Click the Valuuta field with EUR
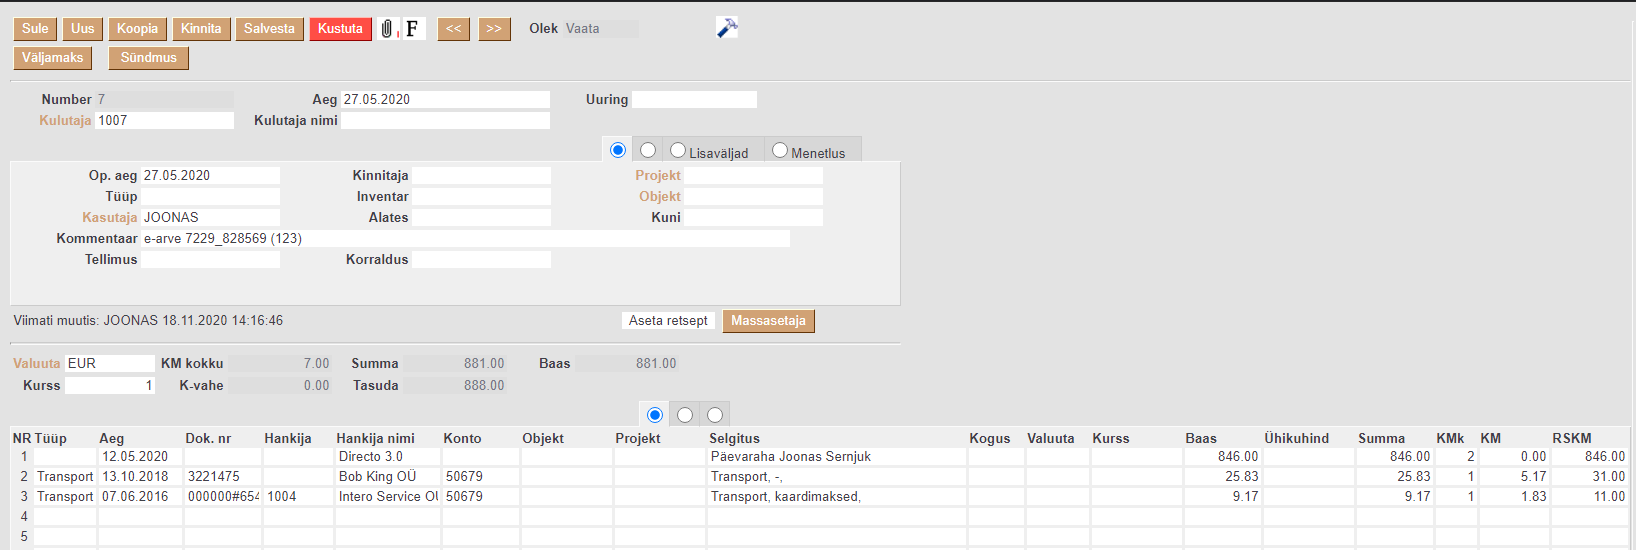The height and width of the screenshot is (550, 1636). point(110,363)
